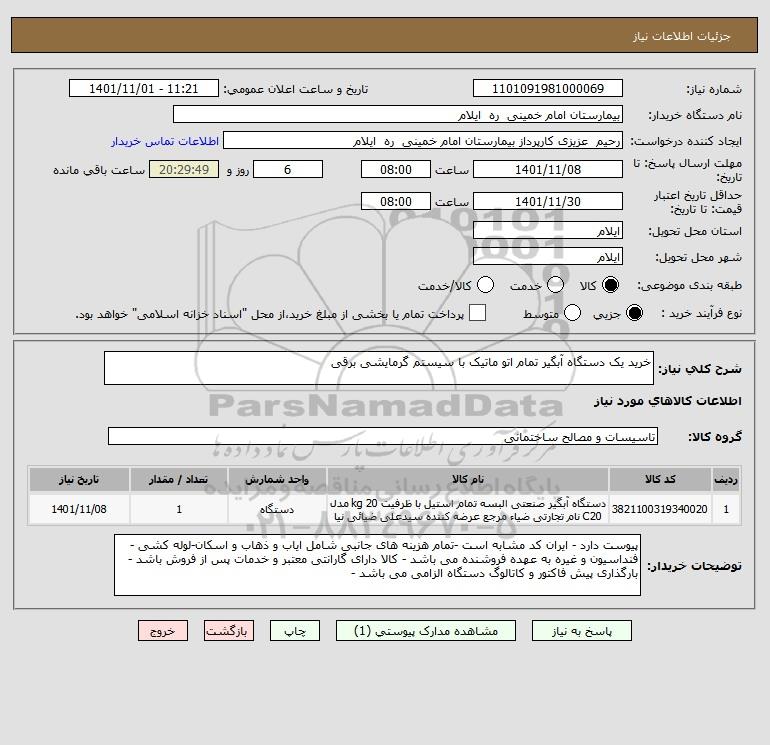Click the buyer organization name field

398,114
